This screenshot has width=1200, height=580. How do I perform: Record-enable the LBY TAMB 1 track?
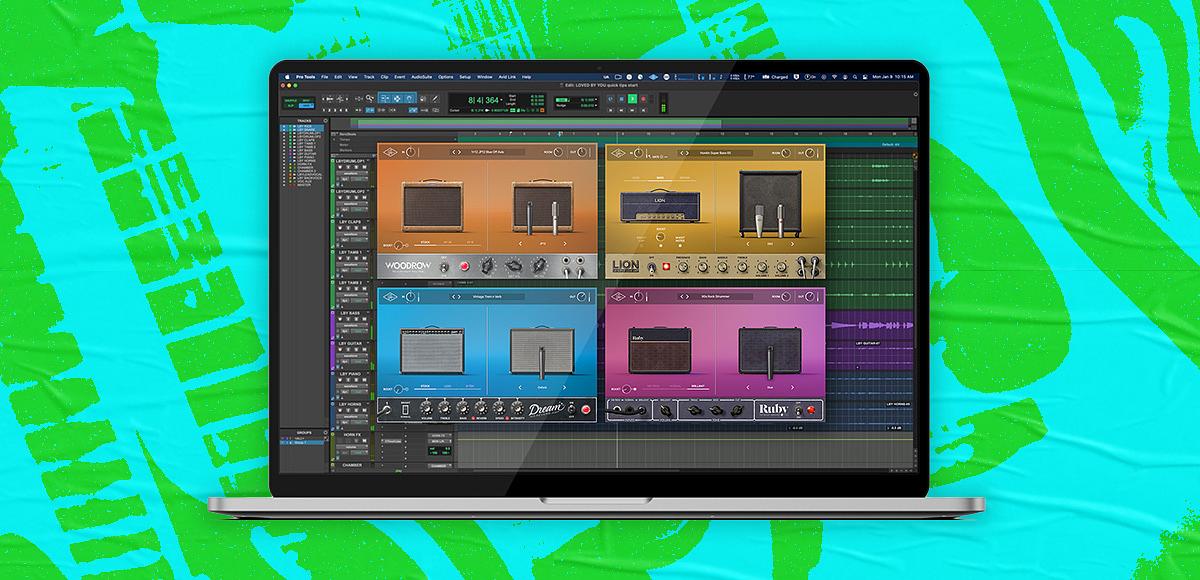click(x=340, y=258)
